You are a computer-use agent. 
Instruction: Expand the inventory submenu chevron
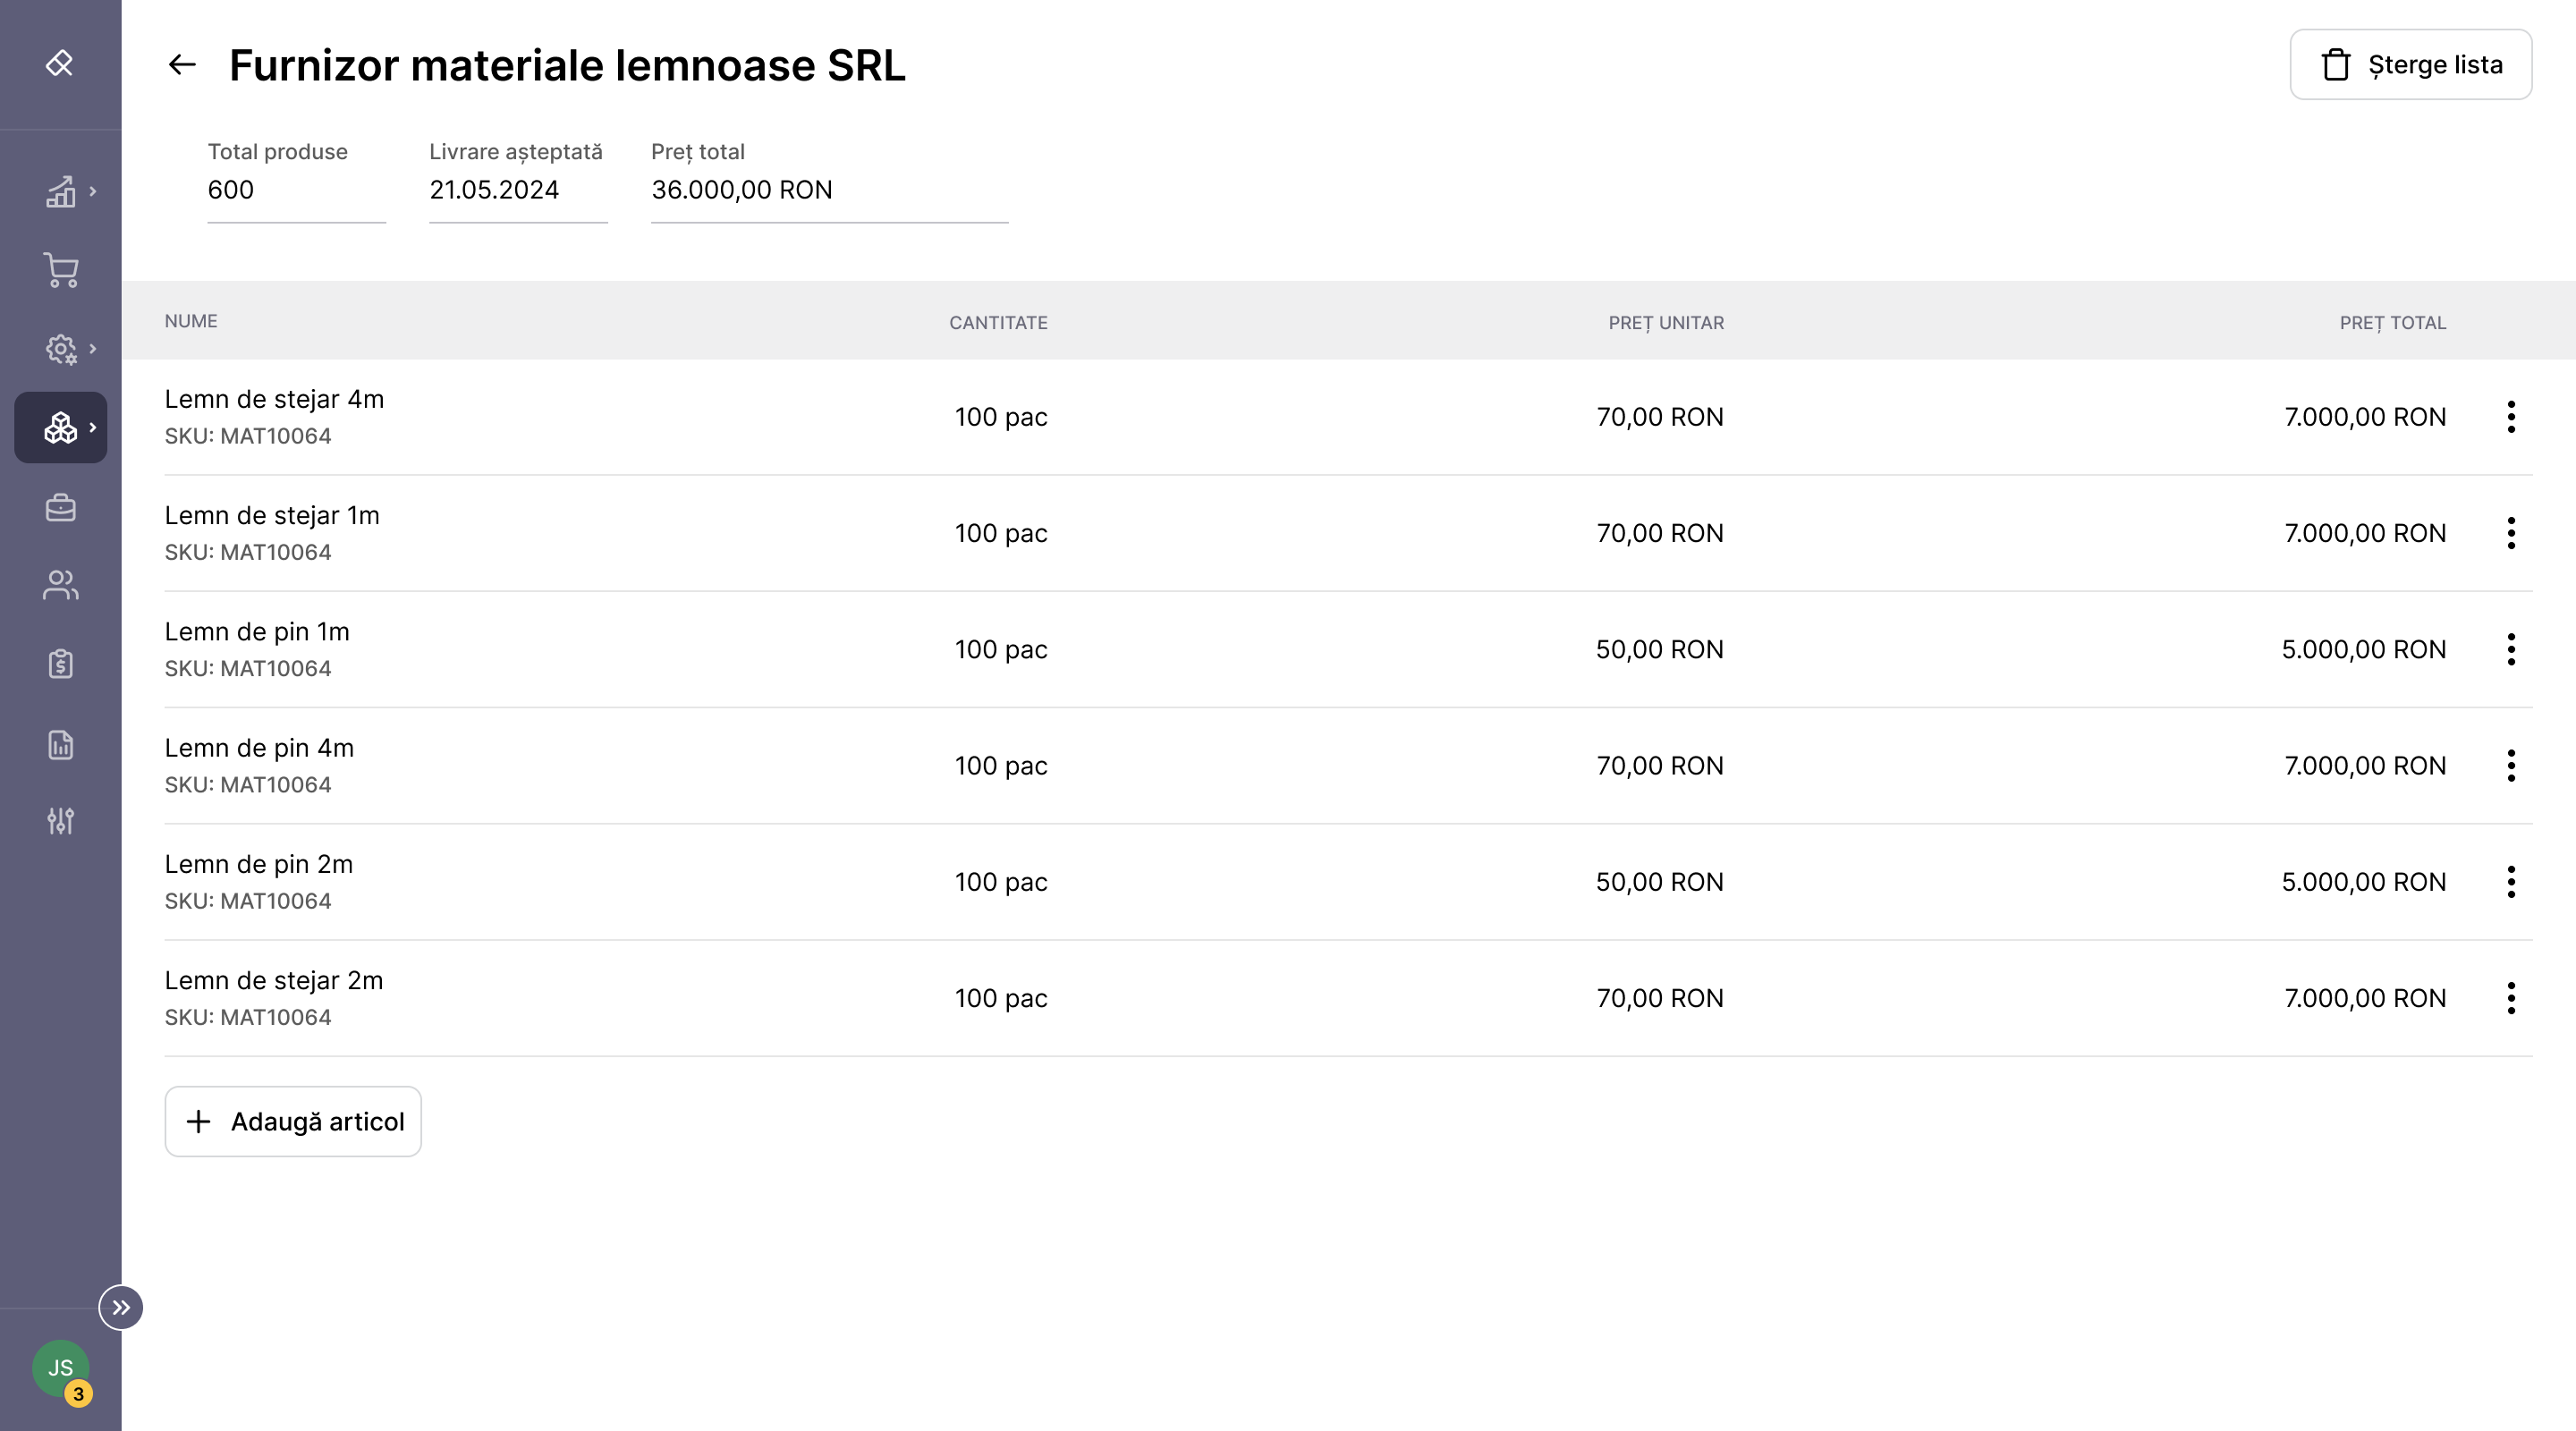(93, 427)
